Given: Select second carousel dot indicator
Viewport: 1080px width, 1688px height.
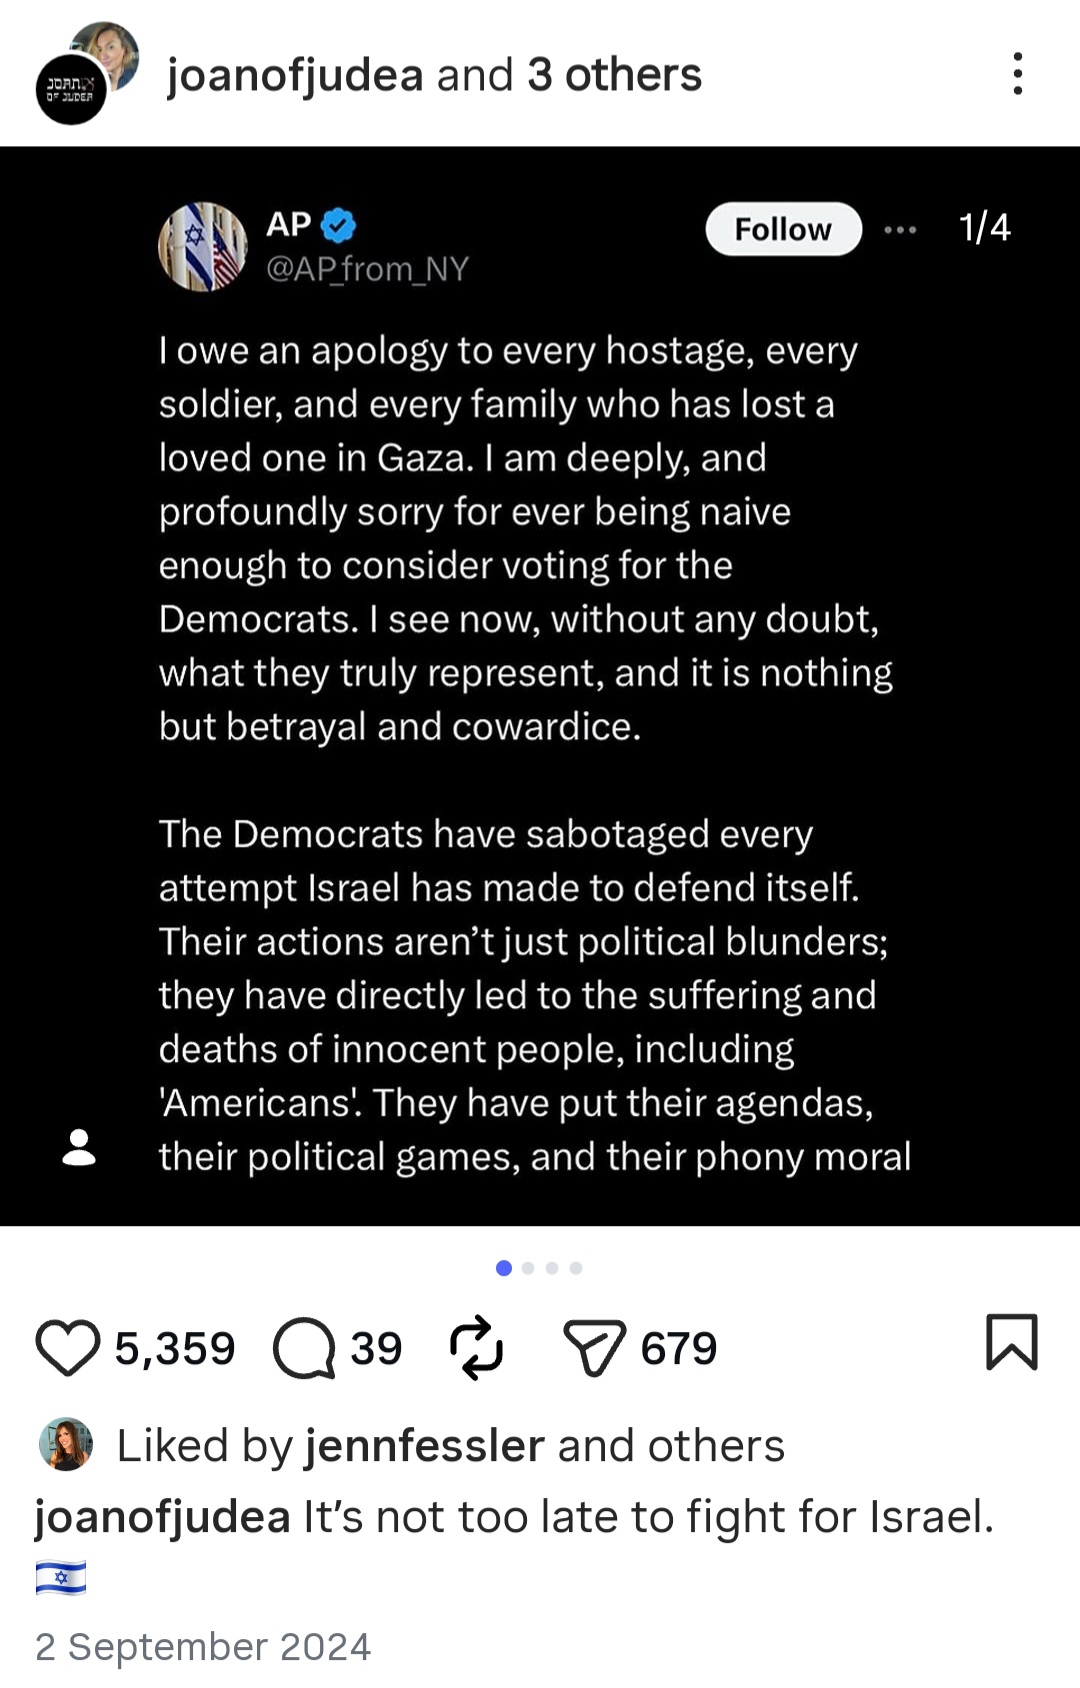Looking at the screenshot, I should click(528, 1268).
